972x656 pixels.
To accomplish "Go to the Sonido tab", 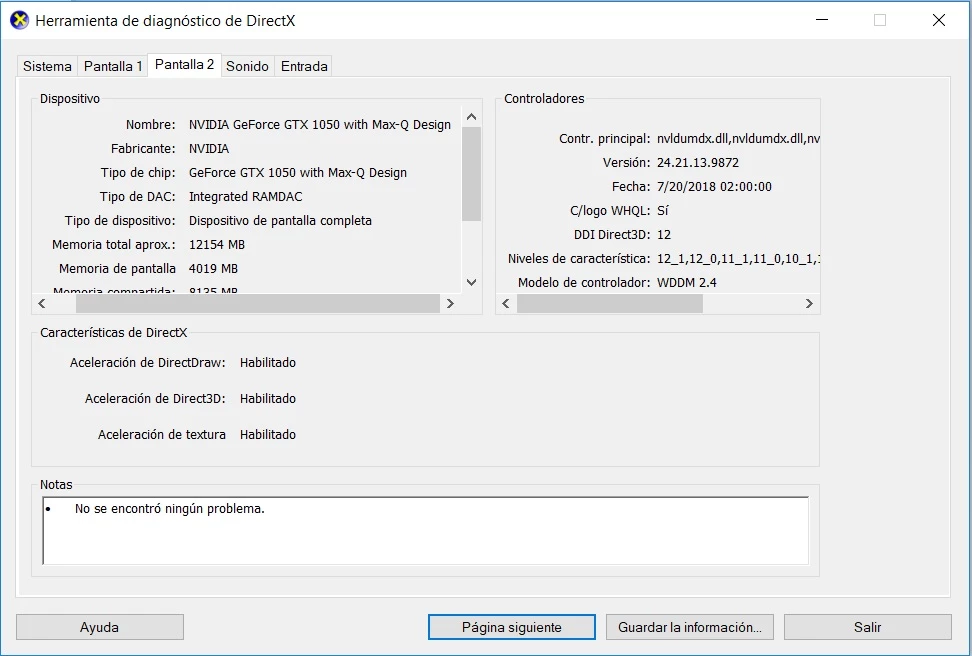I will click(247, 66).
